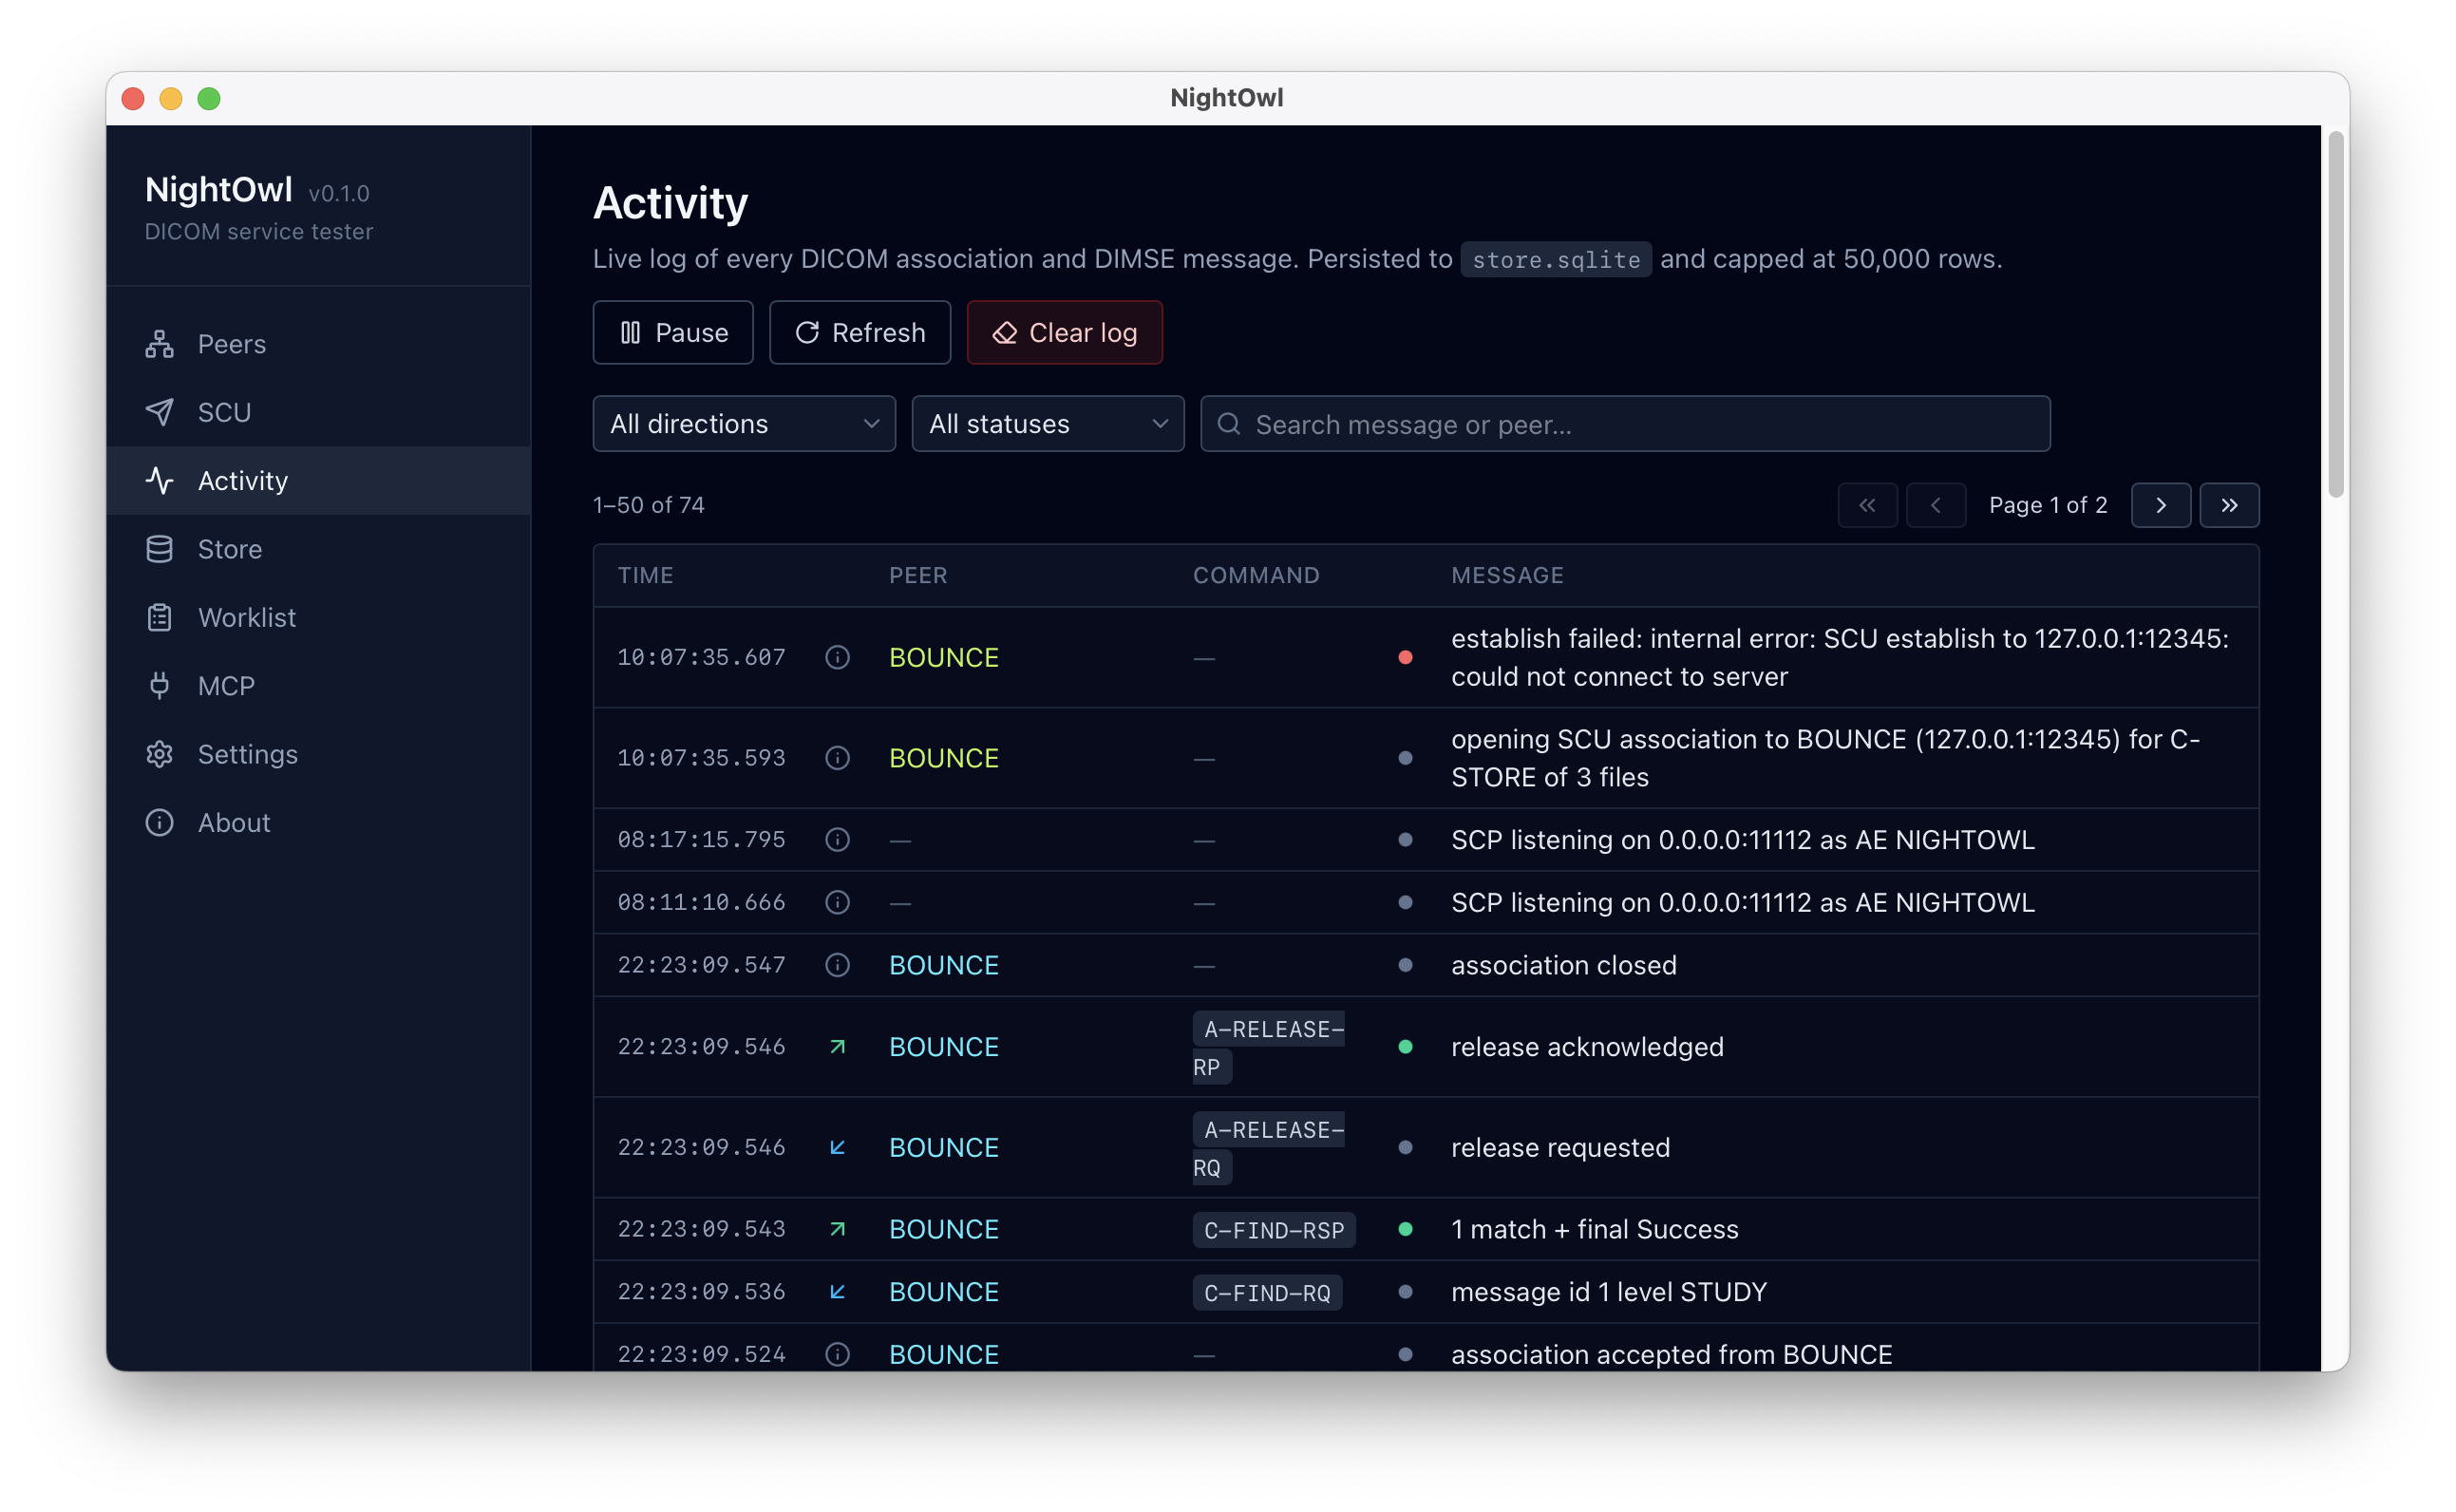Go to the next page of results
This screenshot has width=2456, height=1512.
[x=2160, y=505]
